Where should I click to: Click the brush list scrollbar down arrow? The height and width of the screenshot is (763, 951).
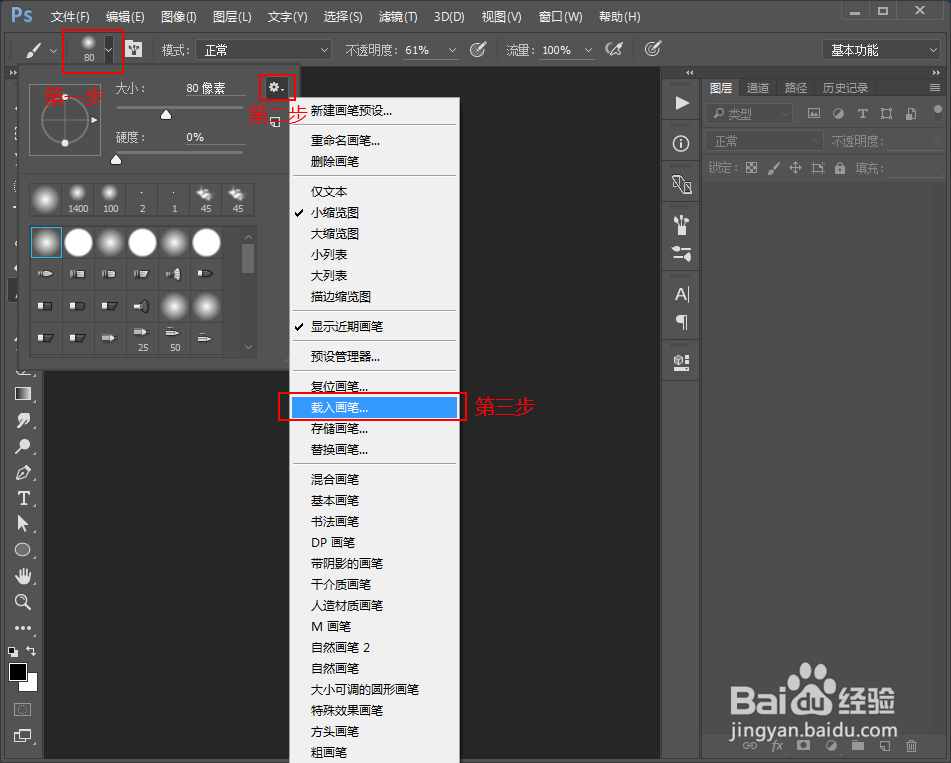tap(248, 347)
